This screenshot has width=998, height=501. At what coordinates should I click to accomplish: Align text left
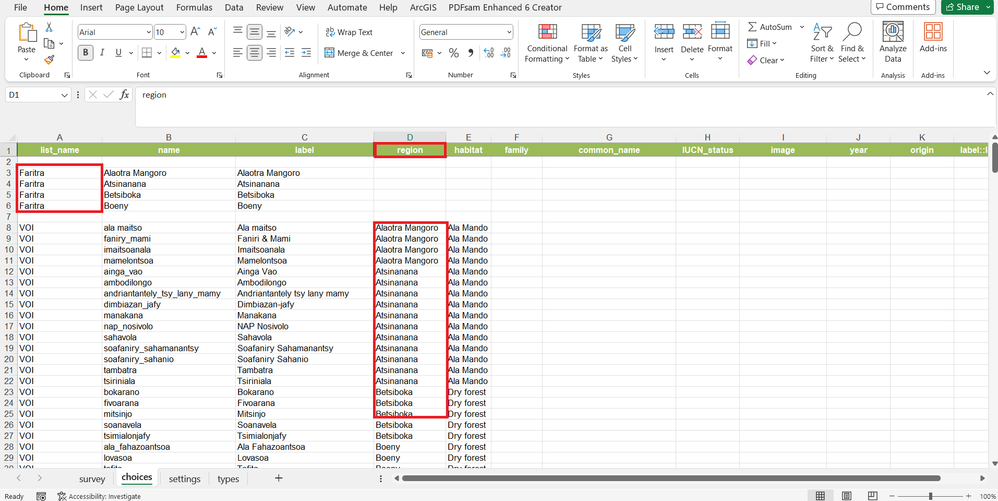[x=237, y=53]
